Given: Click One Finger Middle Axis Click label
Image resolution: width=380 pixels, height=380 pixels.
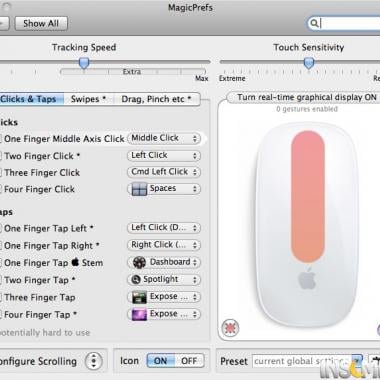Looking at the screenshot, I should coord(64,139).
